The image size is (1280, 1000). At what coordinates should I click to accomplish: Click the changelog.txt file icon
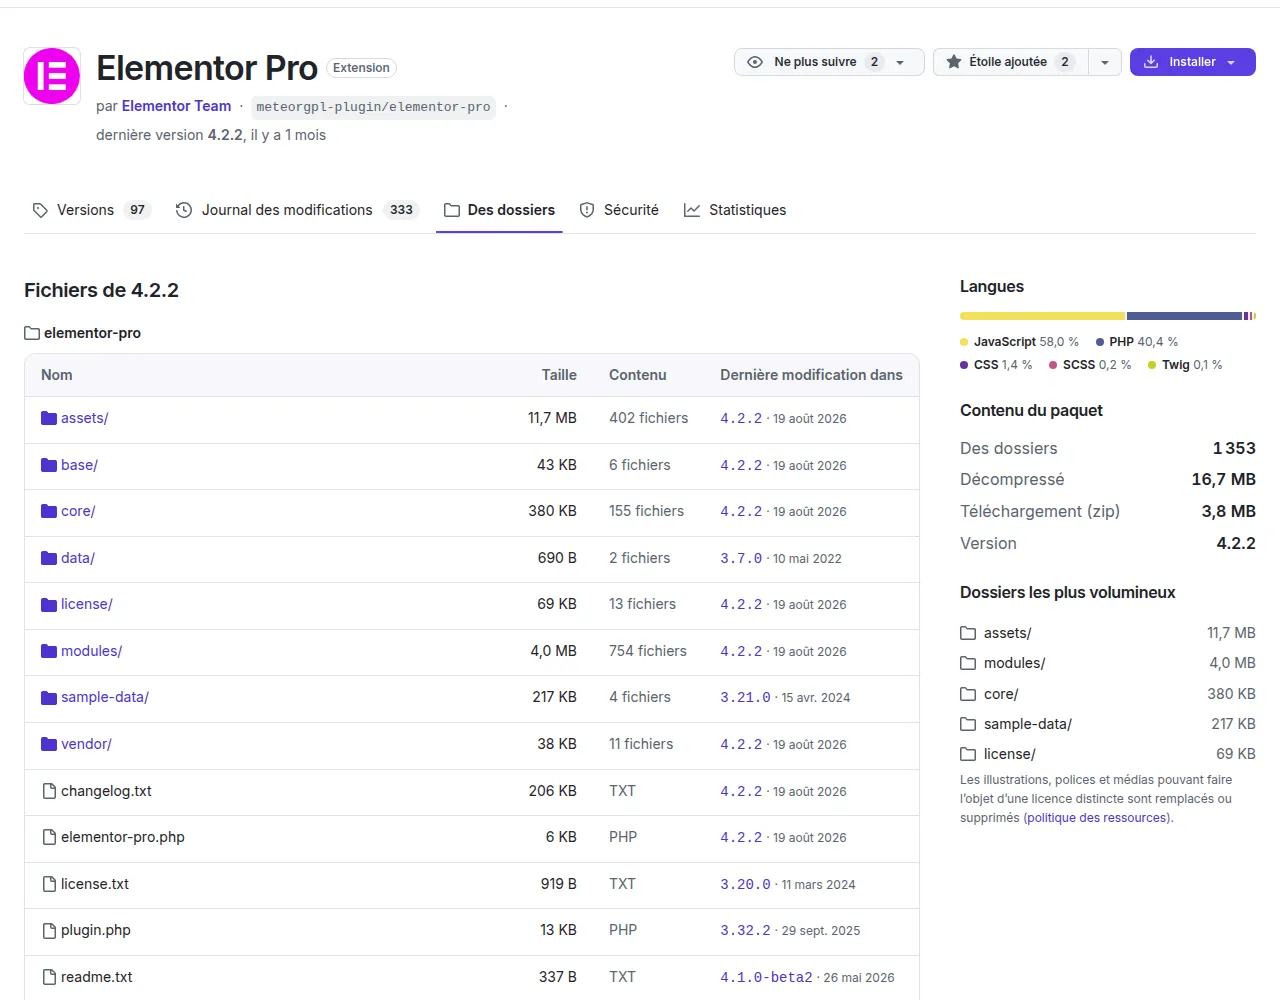click(x=49, y=791)
